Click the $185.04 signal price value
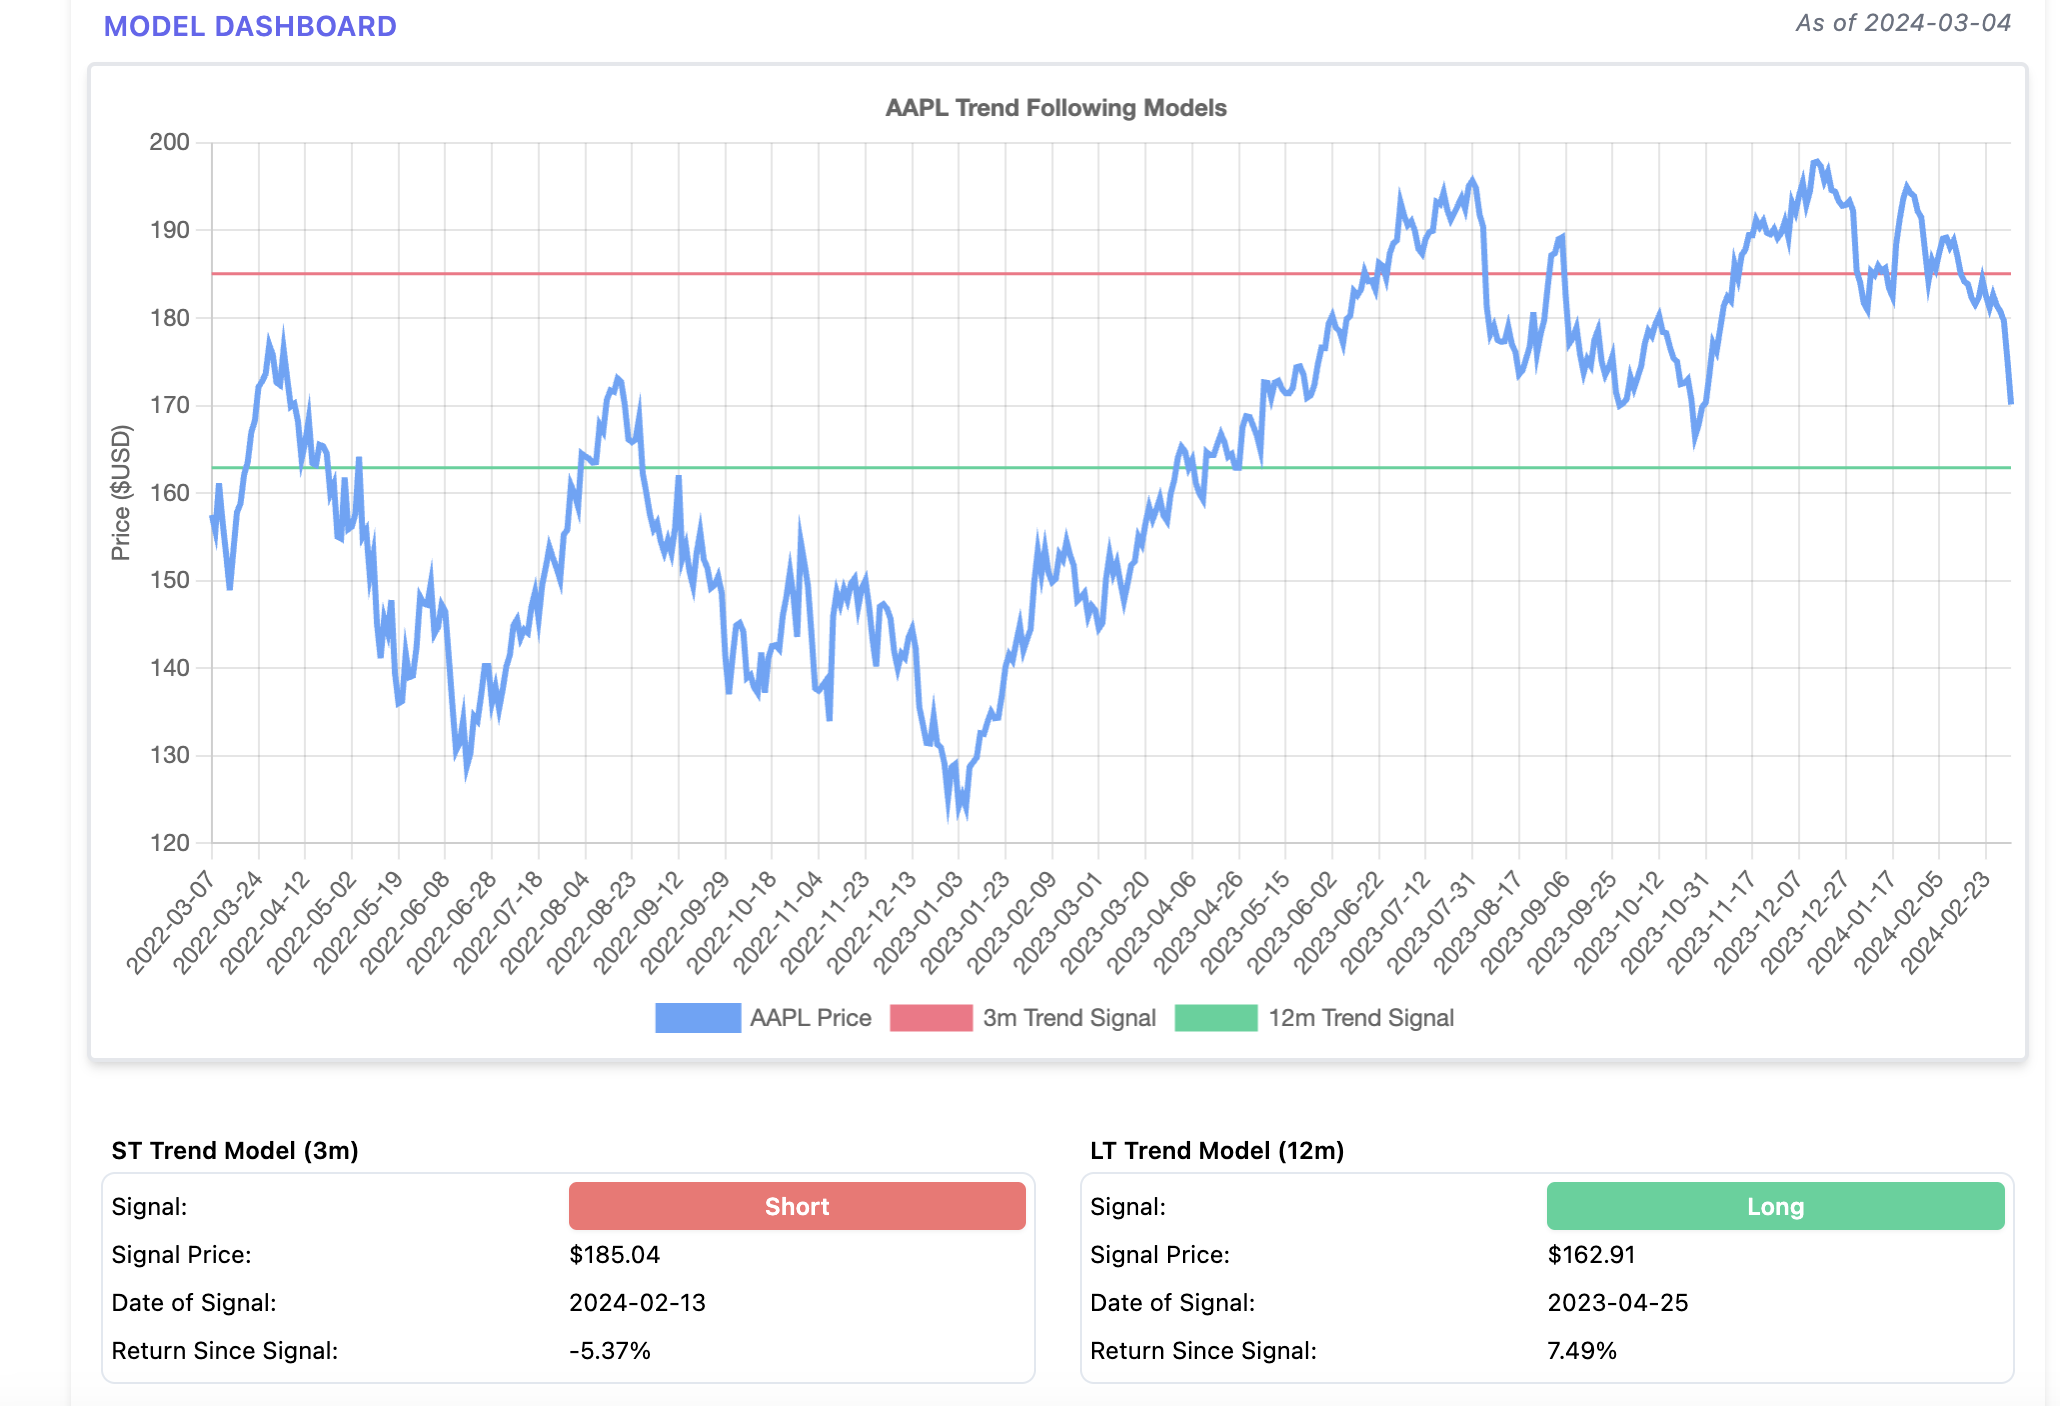This screenshot has width=2060, height=1406. 615,1254
